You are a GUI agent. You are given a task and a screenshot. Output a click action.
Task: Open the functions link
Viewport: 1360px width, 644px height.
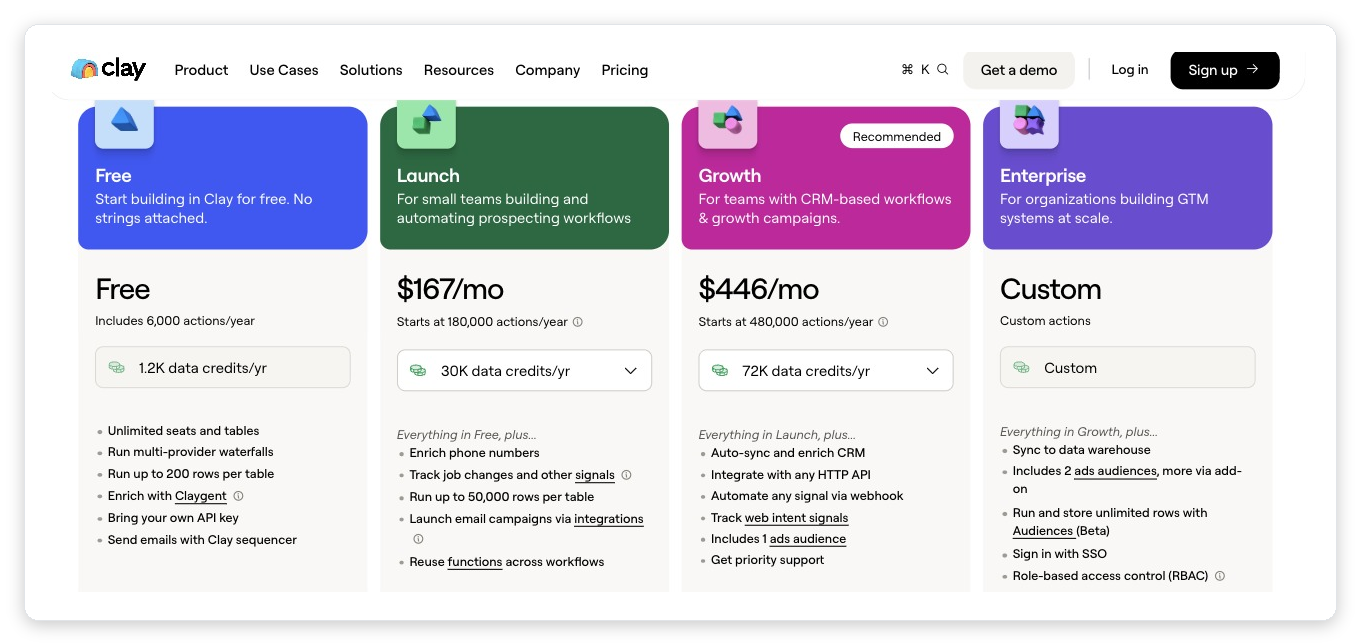[475, 562]
